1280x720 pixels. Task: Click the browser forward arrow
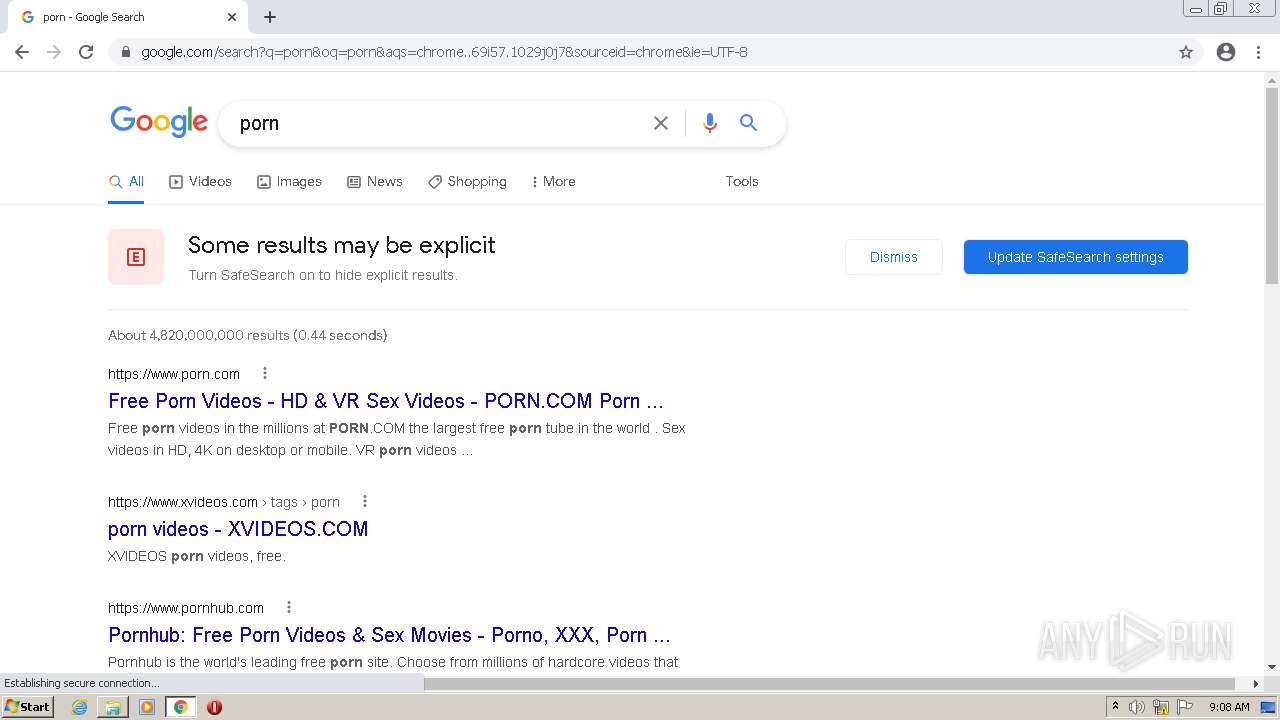pos(54,52)
